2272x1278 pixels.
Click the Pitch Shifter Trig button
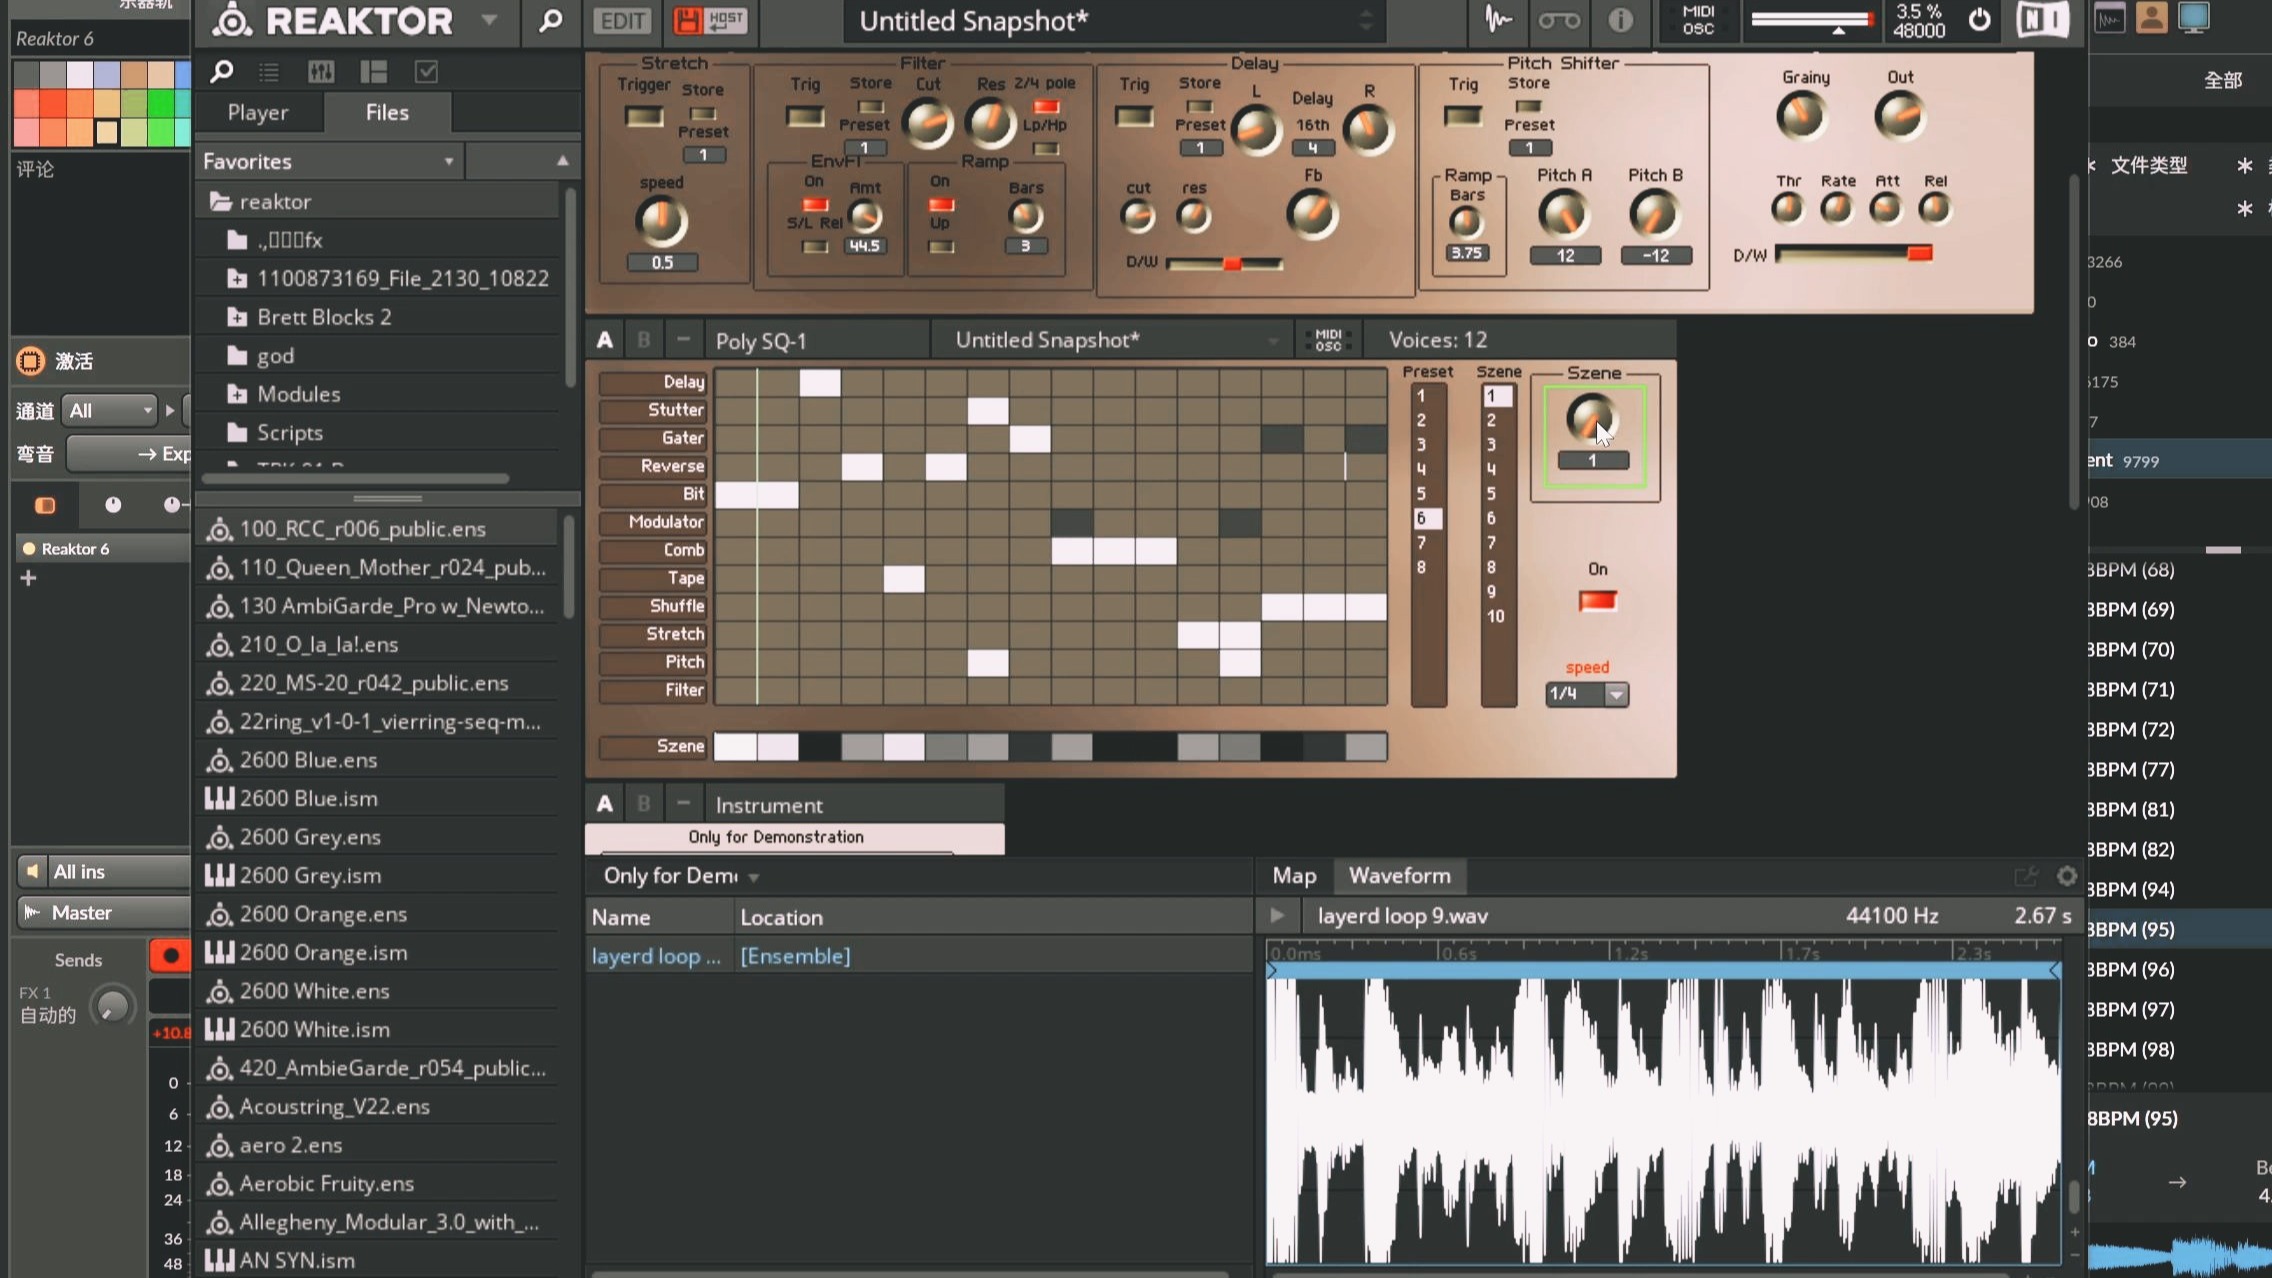1463,116
